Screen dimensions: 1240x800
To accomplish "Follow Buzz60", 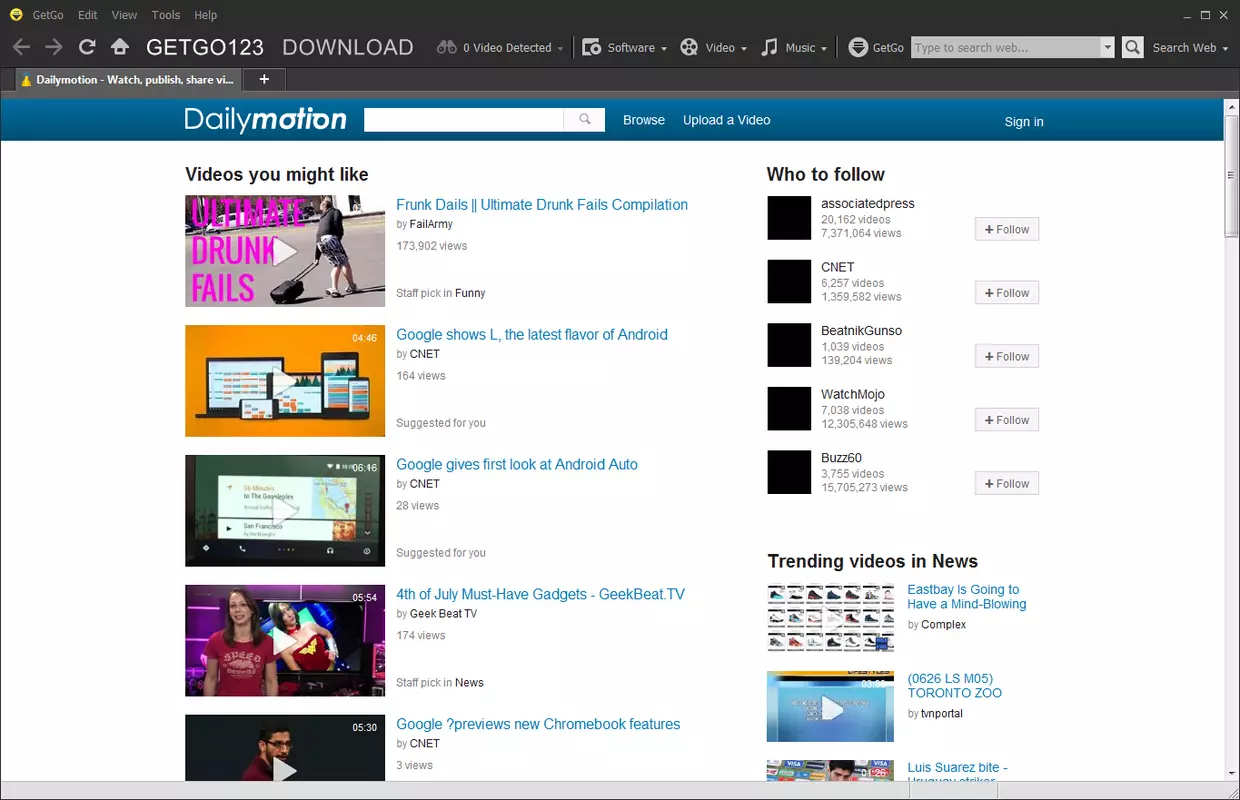I will (1007, 483).
